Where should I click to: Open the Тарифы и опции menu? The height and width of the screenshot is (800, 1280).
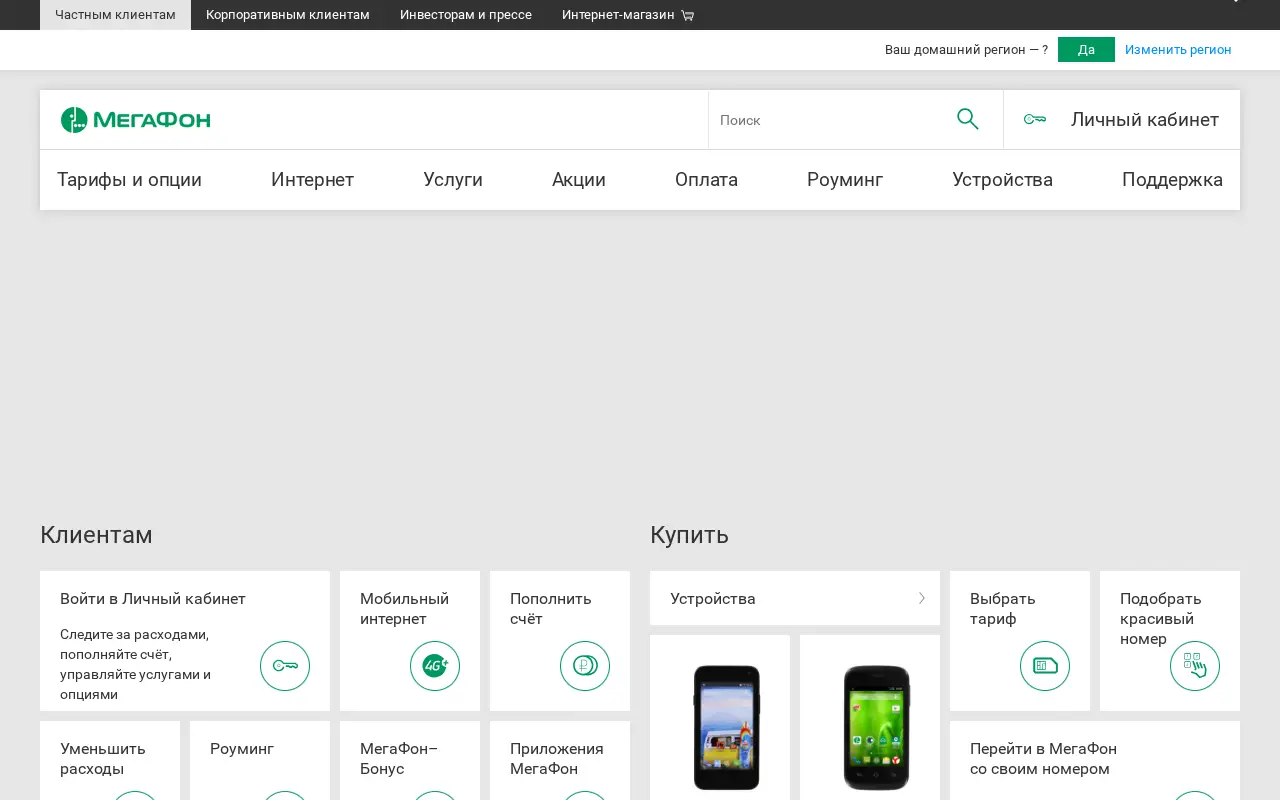click(x=129, y=180)
